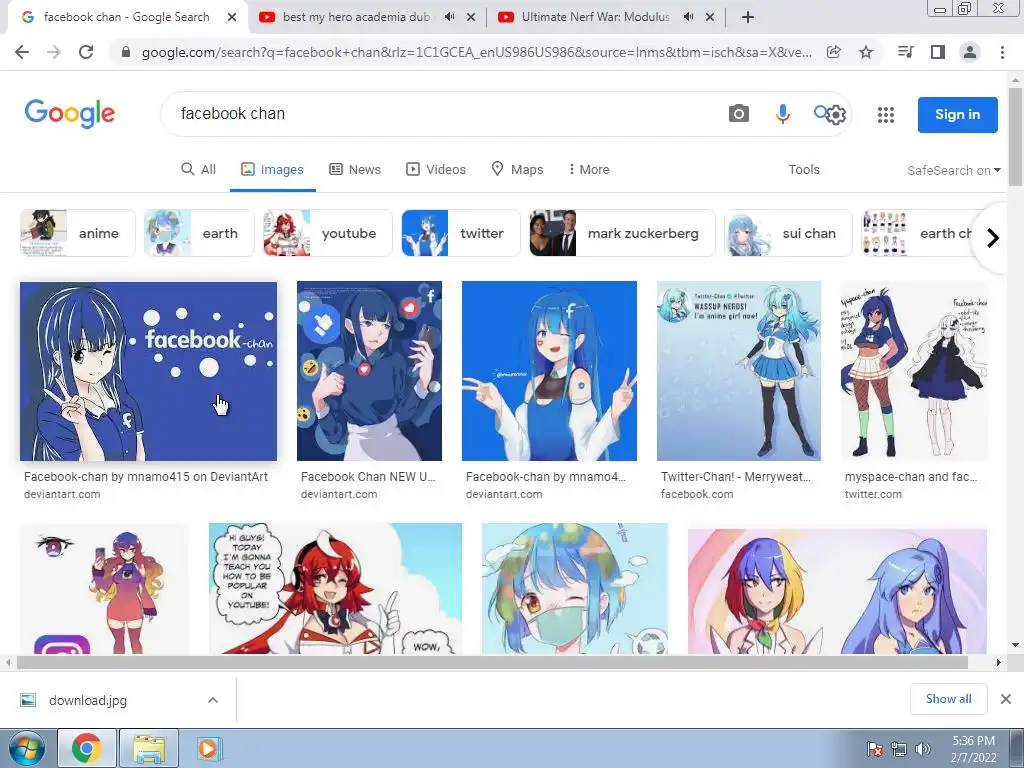Switch to the Ultimate Nerf War tab
Image resolution: width=1024 pixels, height=768 pixels.
[595, 17]
